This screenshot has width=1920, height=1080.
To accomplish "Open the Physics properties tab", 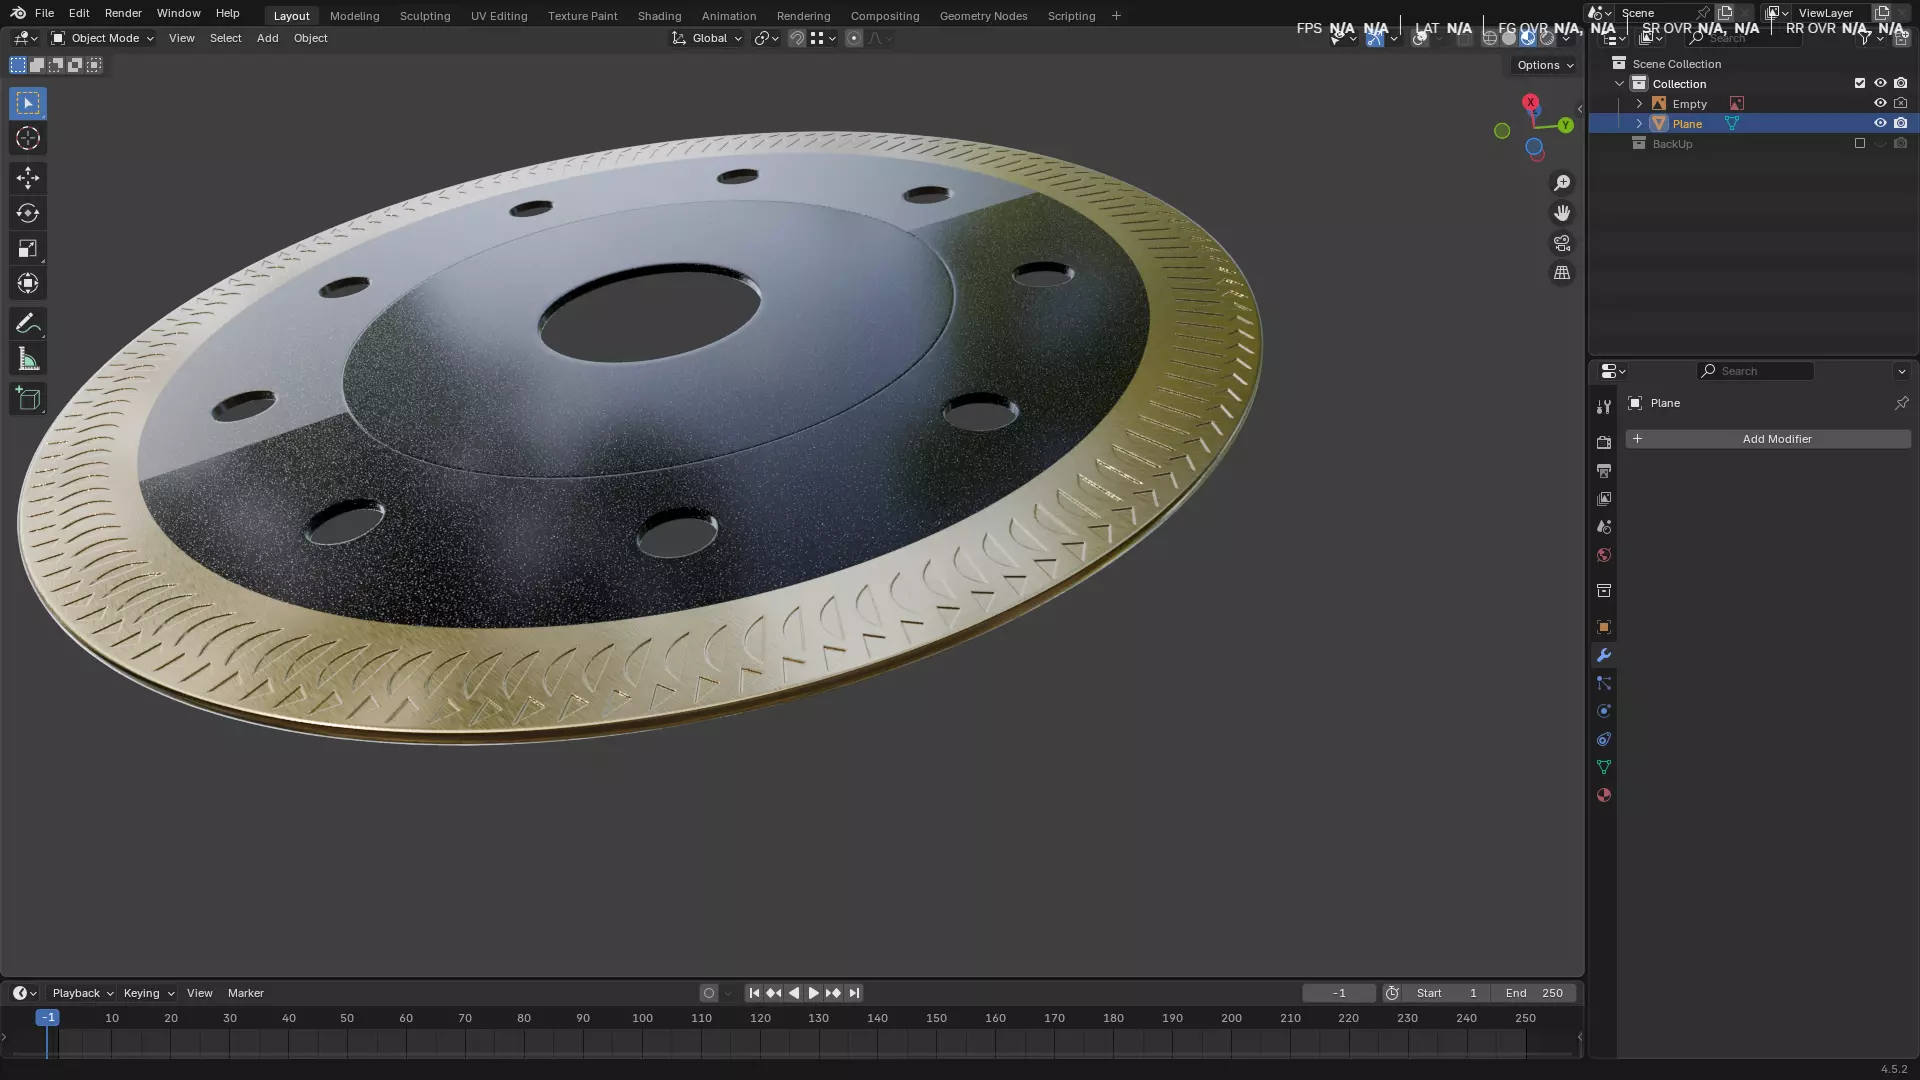I will [1604, 711].
